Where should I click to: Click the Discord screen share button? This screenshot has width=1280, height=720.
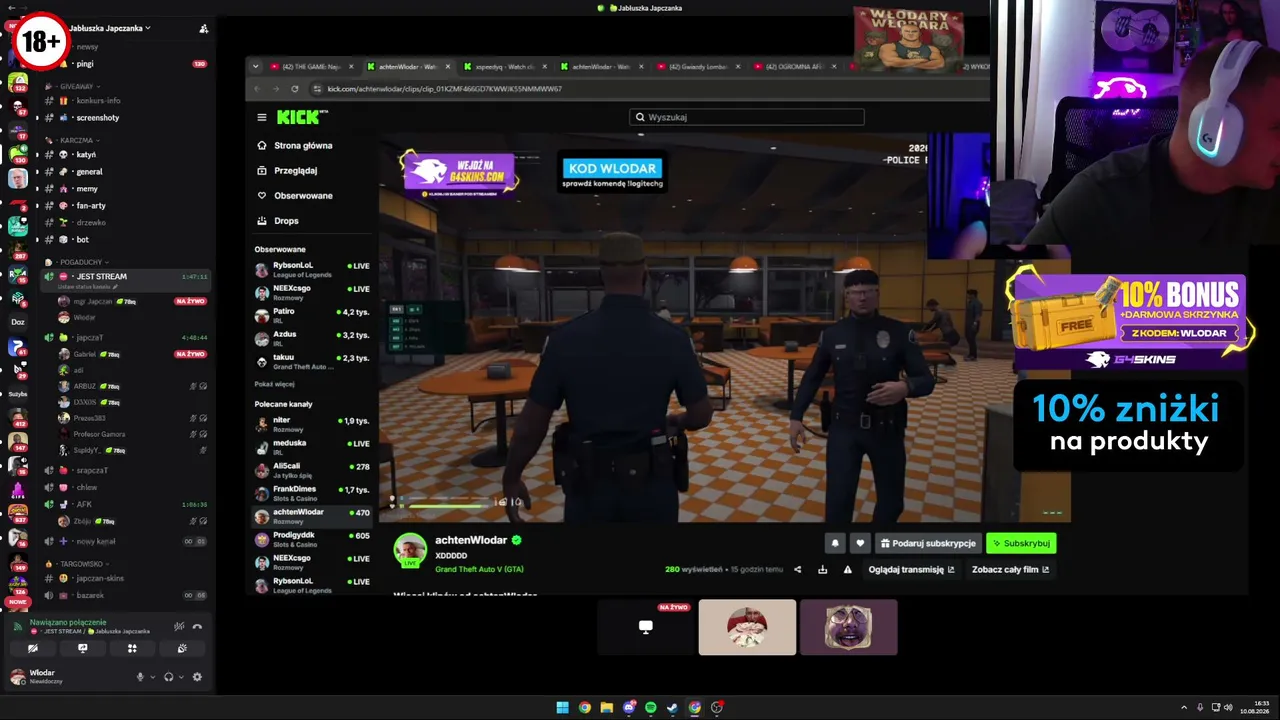click(83, 648)
